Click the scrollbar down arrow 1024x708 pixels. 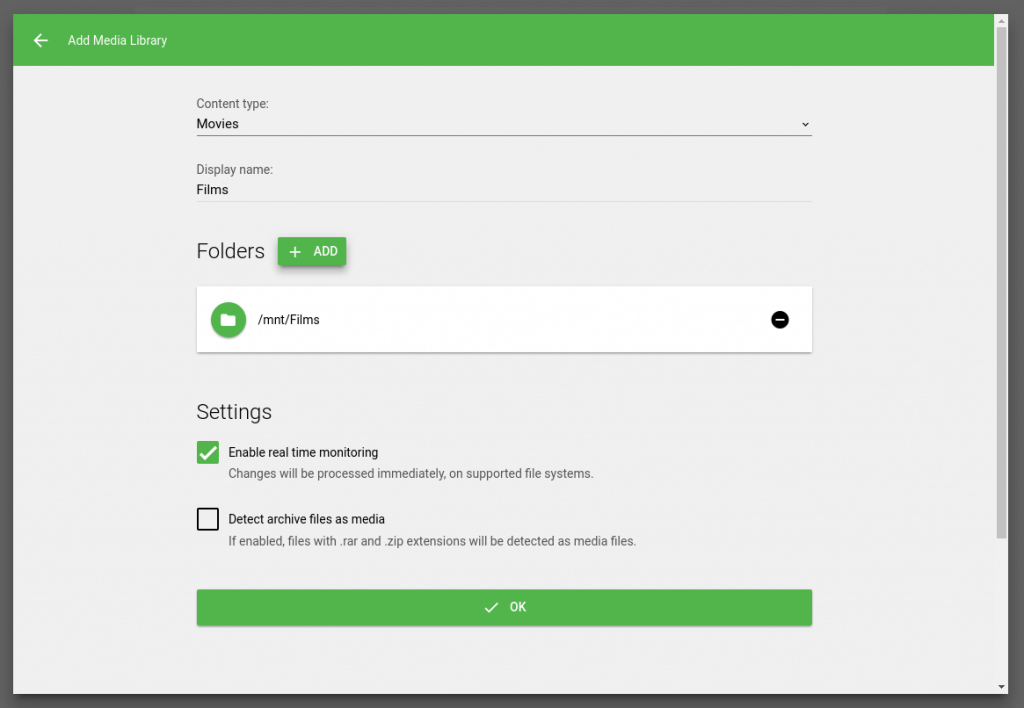click(x=1001, y=686)
